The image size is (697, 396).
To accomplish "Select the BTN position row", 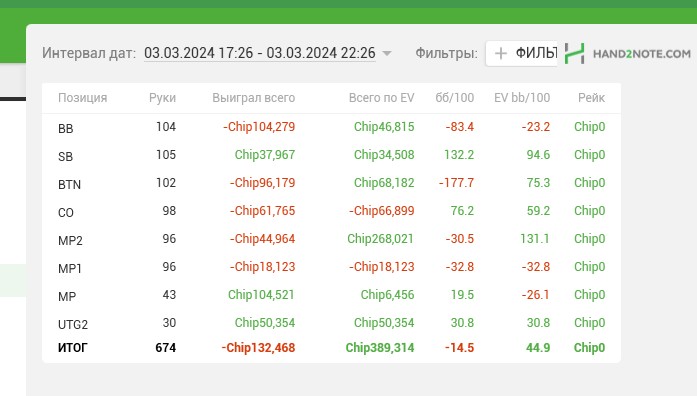I will (331, 183).
